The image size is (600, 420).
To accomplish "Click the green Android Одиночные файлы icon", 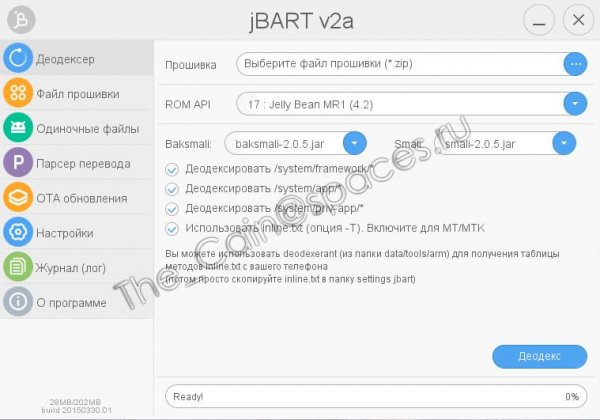I will (x=18, y=128).
